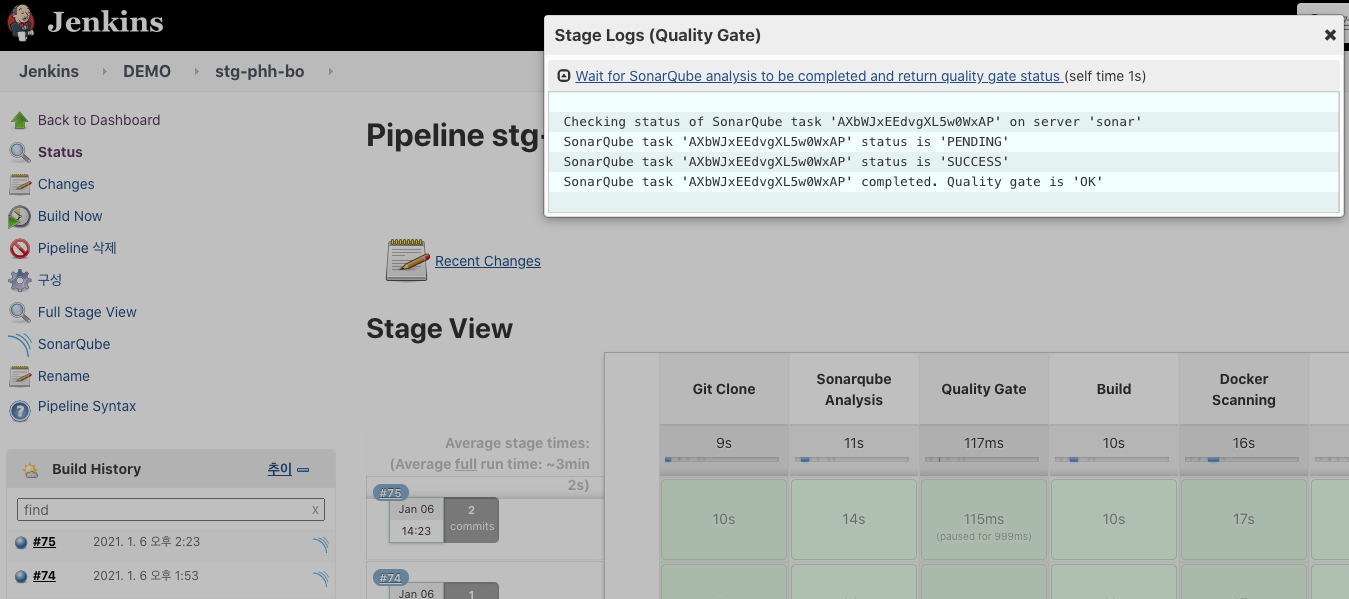Click the Git Clone average time bar
The height and width of the screenshot is (599, 1349).
tap(722, 460)
